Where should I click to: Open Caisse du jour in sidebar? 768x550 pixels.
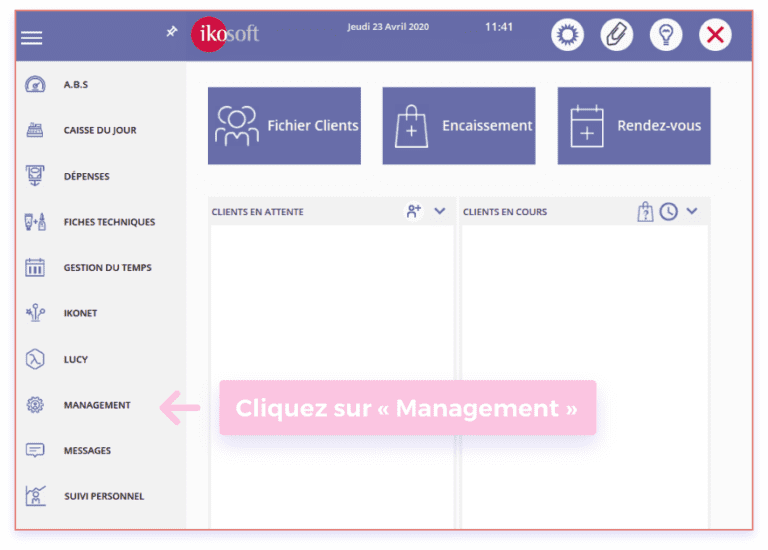[x=100, y=130]
